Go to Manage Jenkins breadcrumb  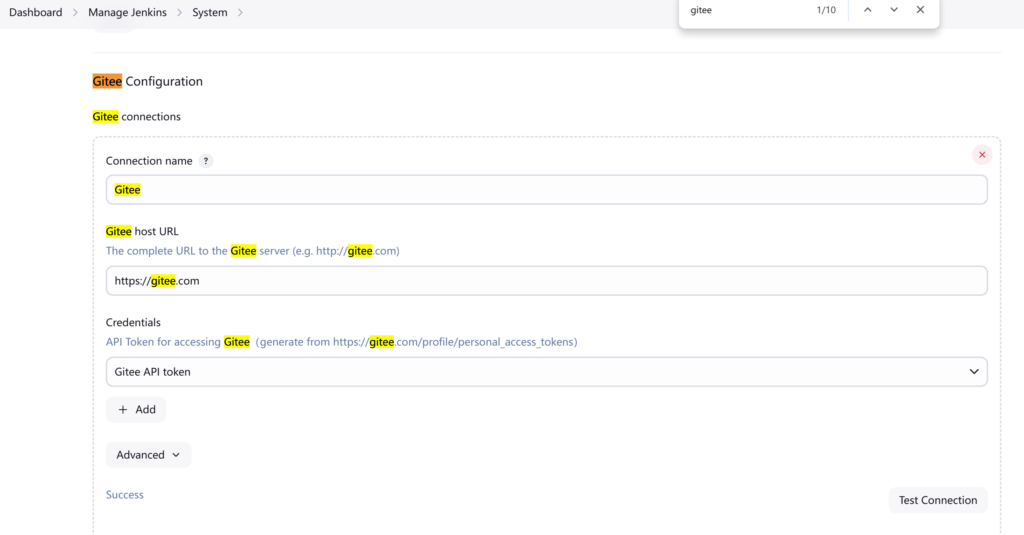click(x=127, y=12)
